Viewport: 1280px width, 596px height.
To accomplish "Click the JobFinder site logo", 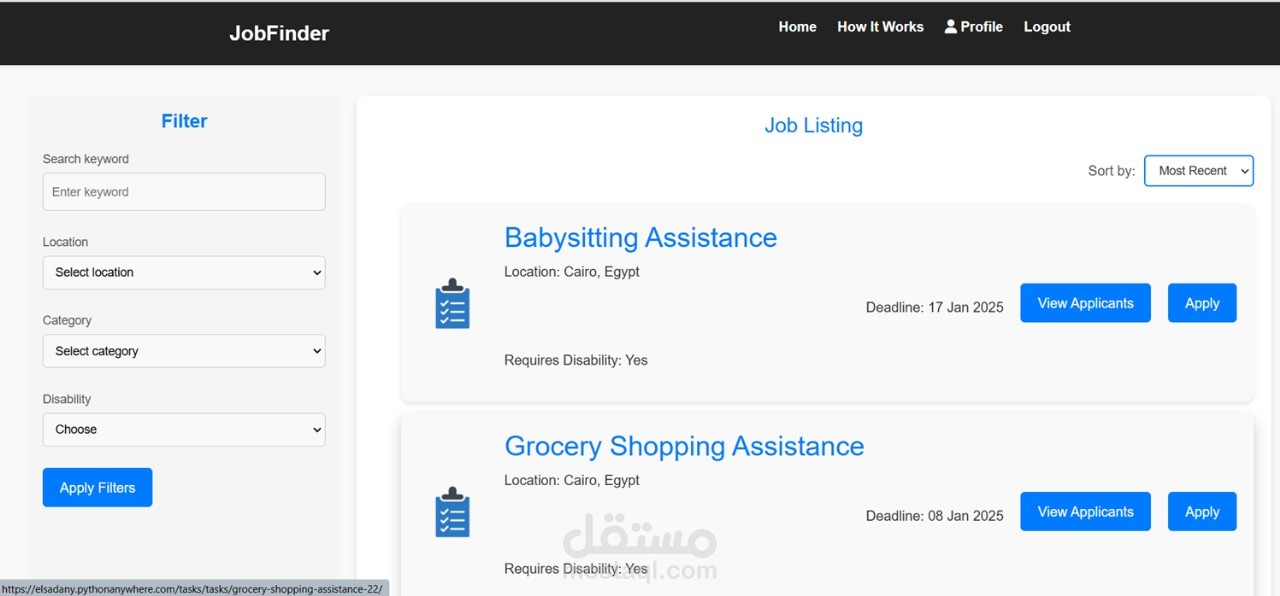I will 279,33.
